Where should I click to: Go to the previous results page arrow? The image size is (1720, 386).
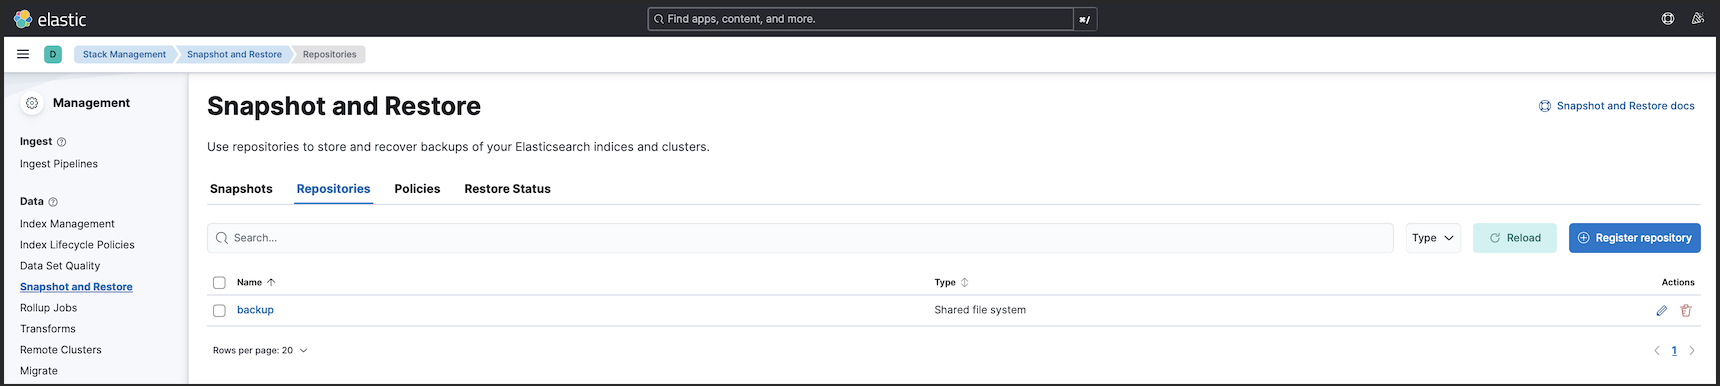[x=1657, y=351]
